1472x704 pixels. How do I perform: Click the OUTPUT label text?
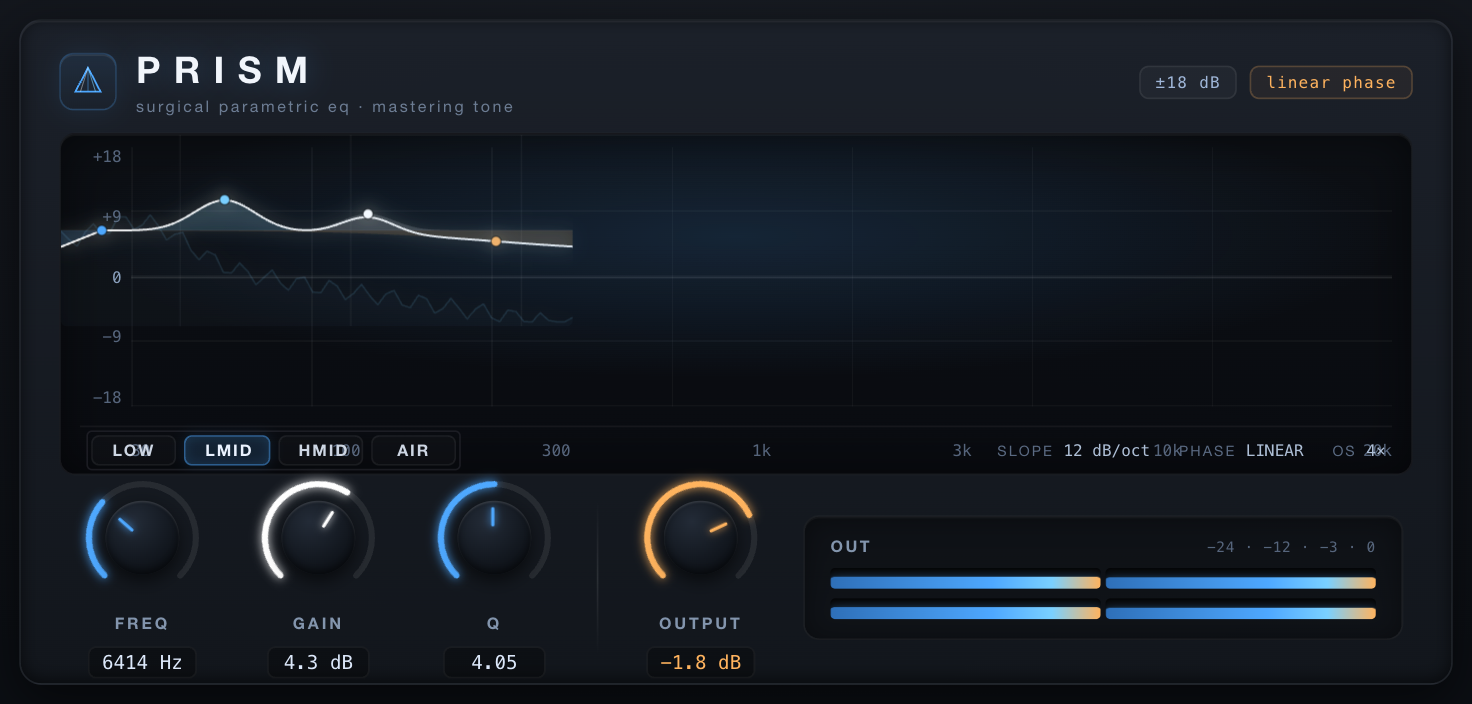[700, 623]
